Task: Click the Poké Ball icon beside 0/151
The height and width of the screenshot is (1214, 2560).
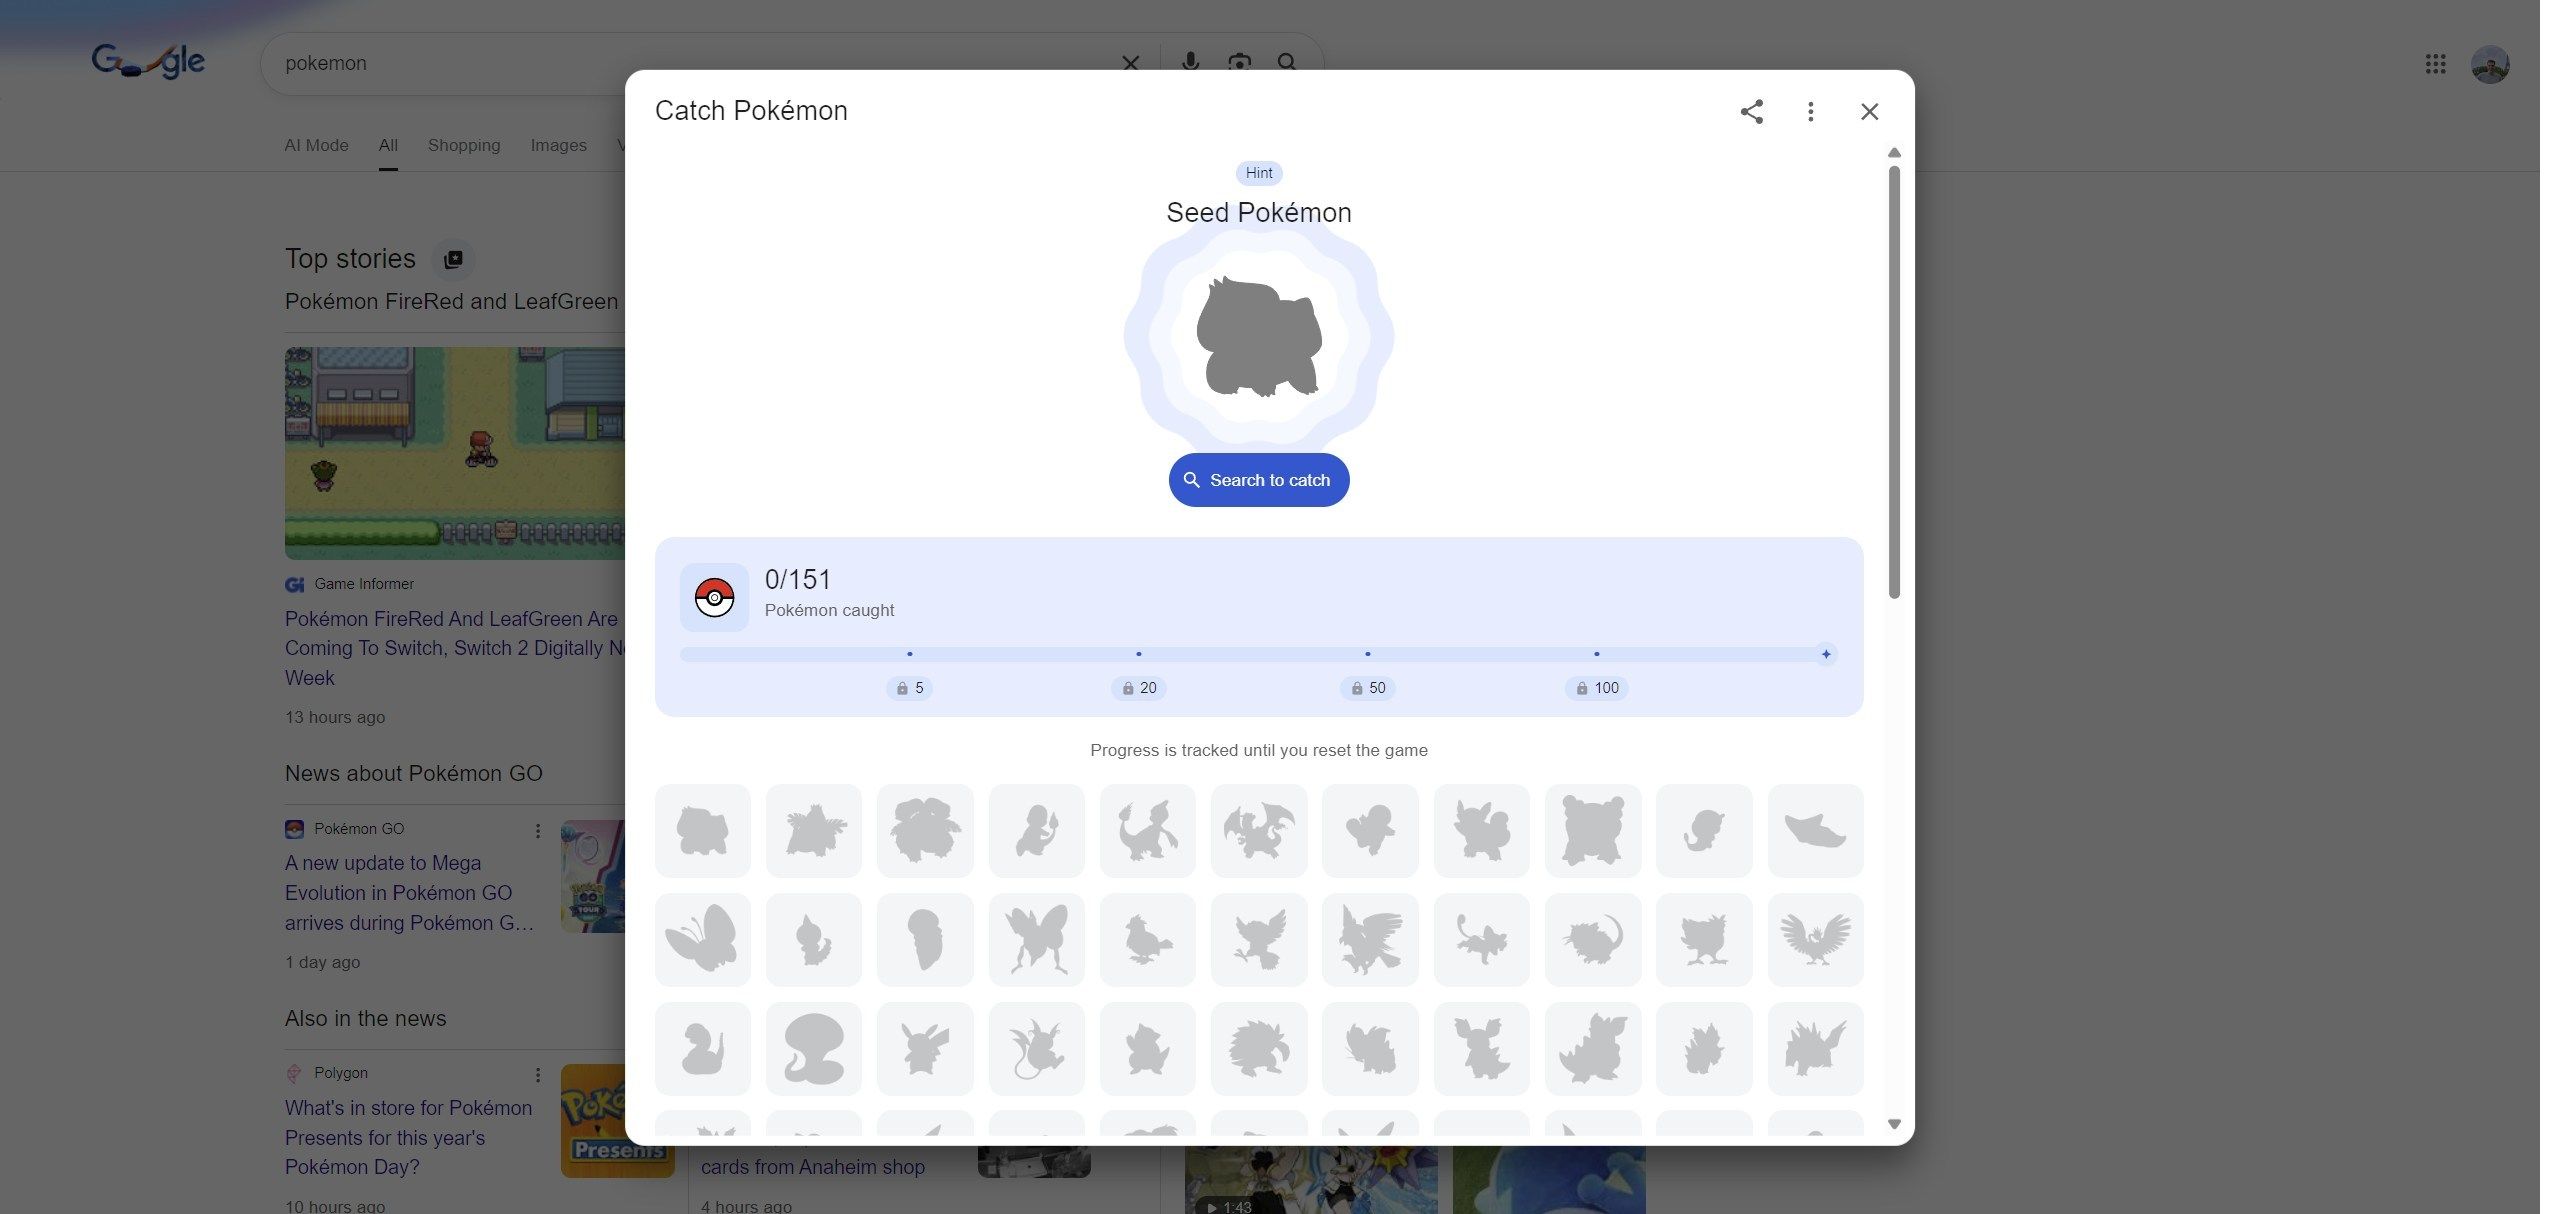Action: pos(714,597)
